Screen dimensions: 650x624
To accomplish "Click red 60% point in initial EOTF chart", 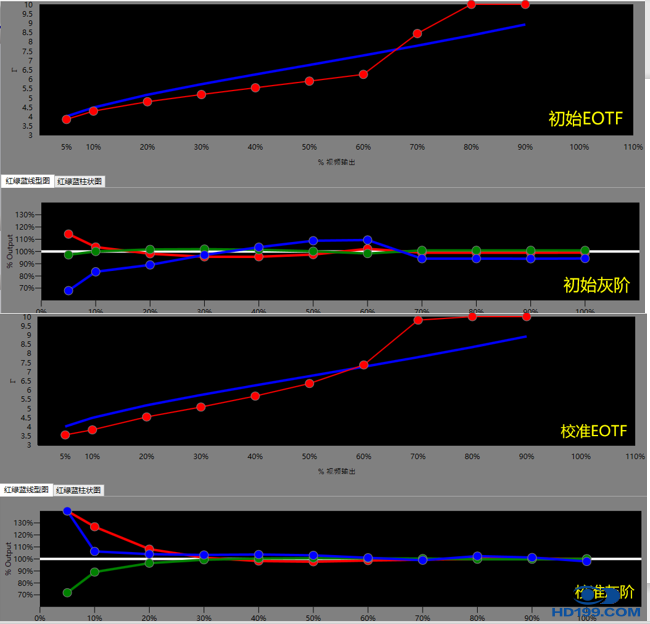I will pos(363,74).
